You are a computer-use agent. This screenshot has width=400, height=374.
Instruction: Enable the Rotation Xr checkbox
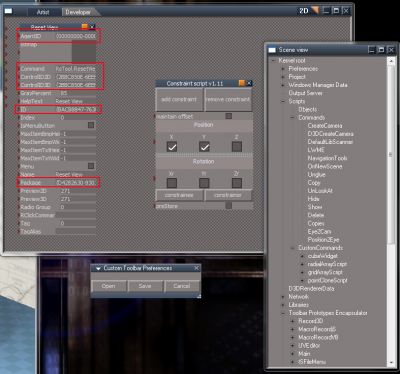[x=172, y=183]
